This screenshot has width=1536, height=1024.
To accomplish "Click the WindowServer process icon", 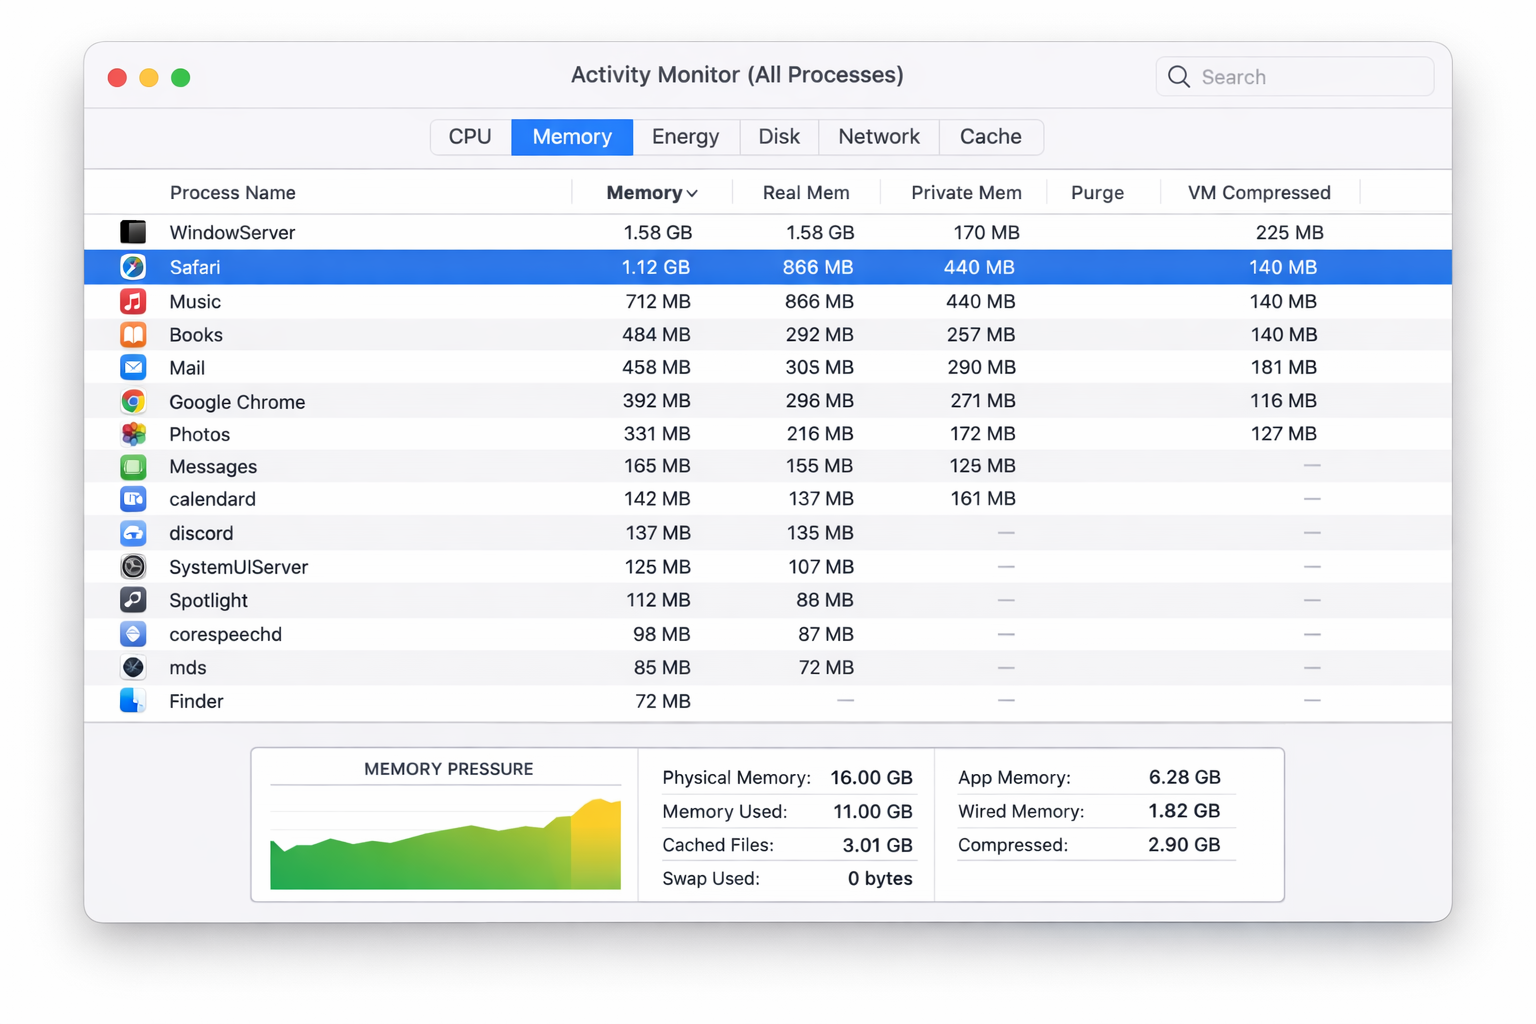I will 133,232.
